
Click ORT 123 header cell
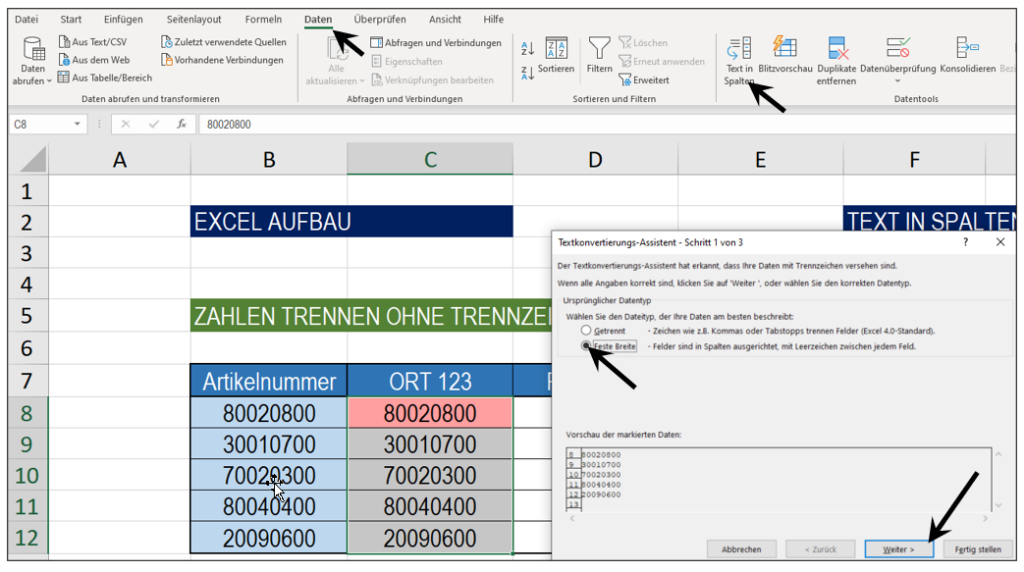click(x=430, y=381)
